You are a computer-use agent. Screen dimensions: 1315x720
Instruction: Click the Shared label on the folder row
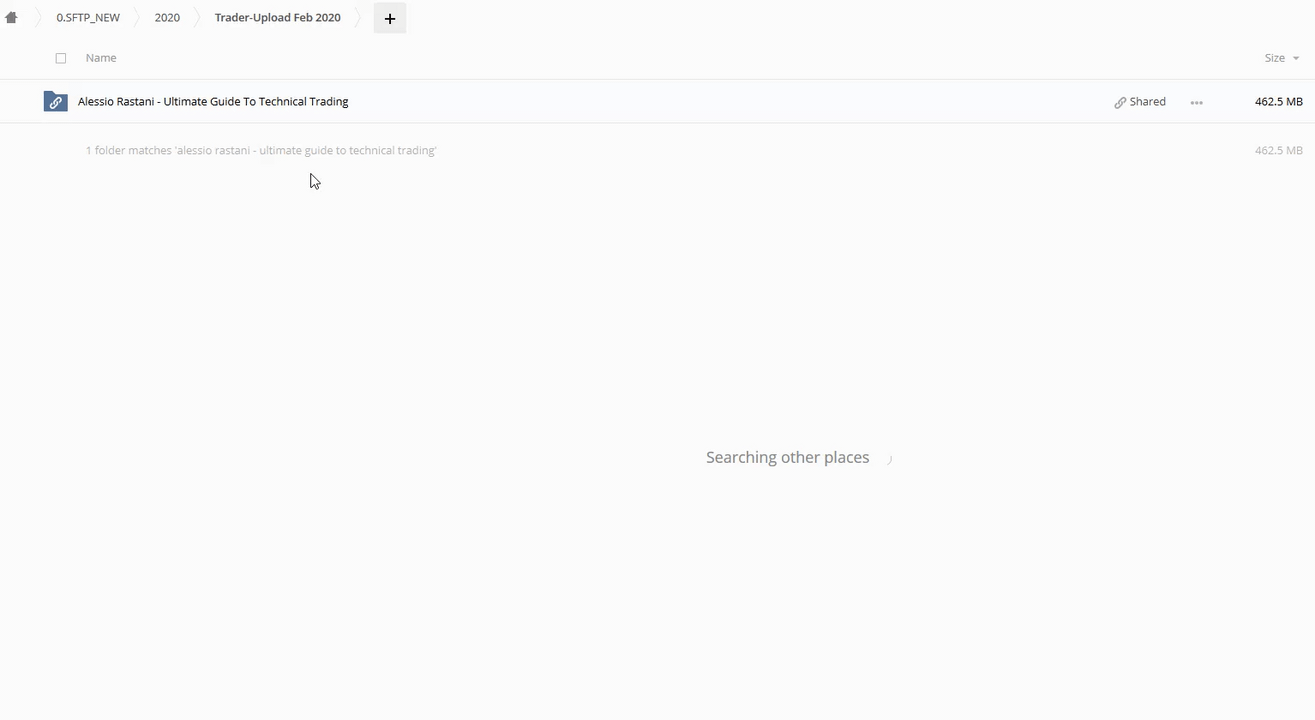[x=1147, y=102]
